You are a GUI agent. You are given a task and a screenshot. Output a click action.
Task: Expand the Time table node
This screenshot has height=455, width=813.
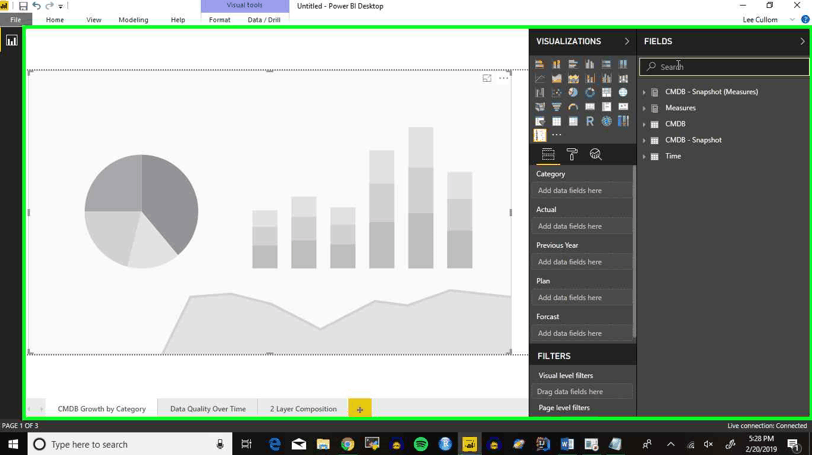coord(644,157)
